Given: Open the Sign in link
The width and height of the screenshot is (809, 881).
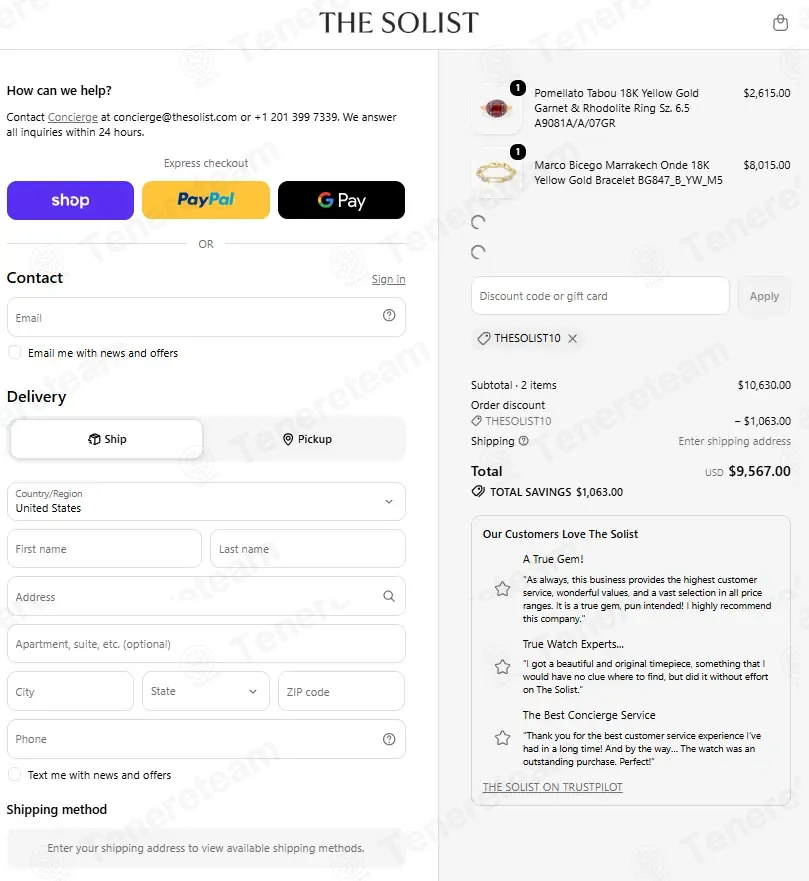Looking at the screenshot, I should pyautogui.click(x=388, y=279).
